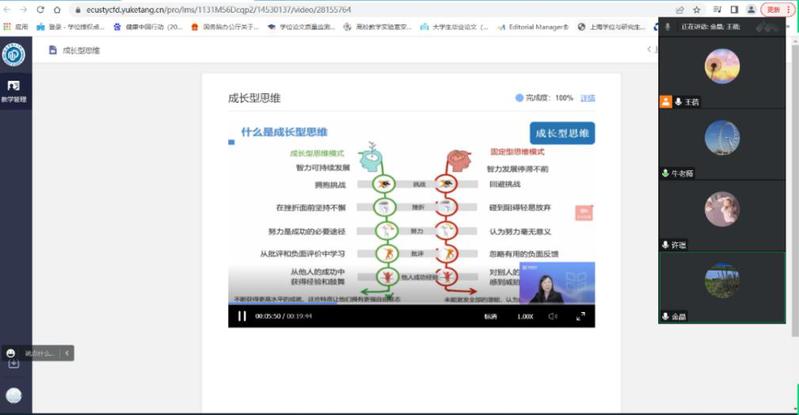Open 教学管理 in the left sidebar
Screen dimensions: 799x415
point(14,91)
